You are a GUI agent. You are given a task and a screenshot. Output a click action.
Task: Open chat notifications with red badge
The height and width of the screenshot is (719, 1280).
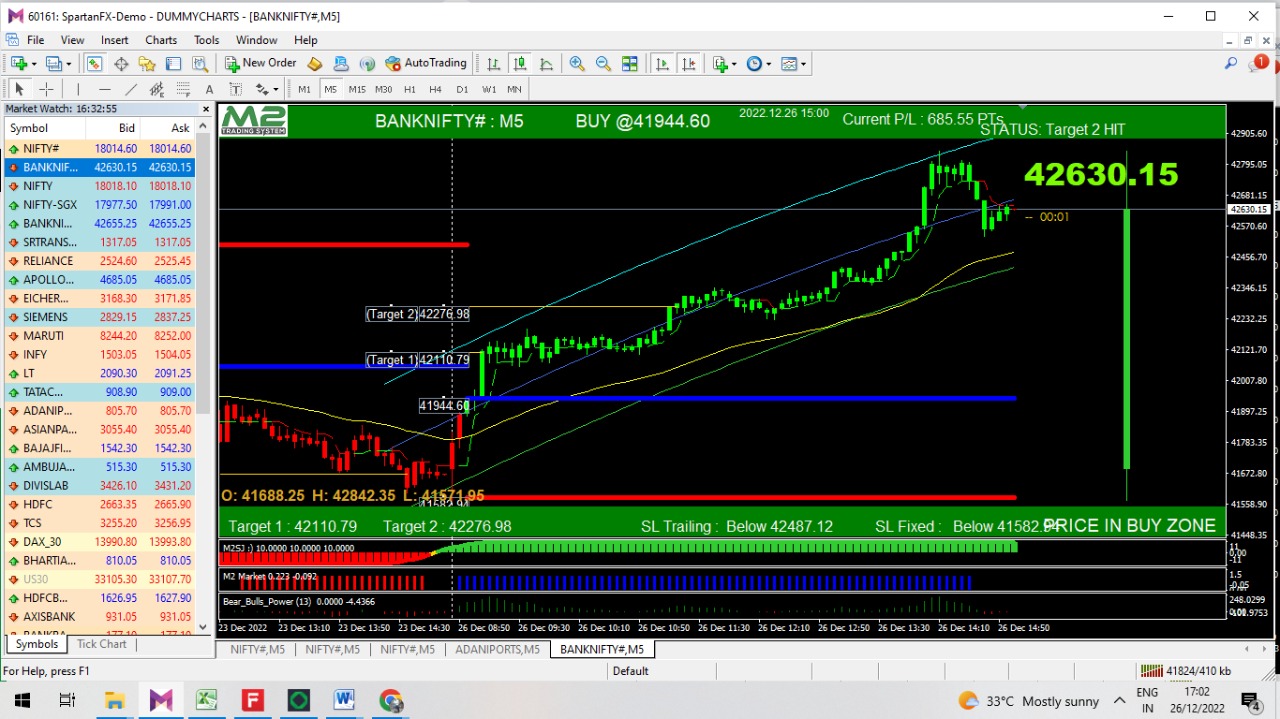(1258, 64)
